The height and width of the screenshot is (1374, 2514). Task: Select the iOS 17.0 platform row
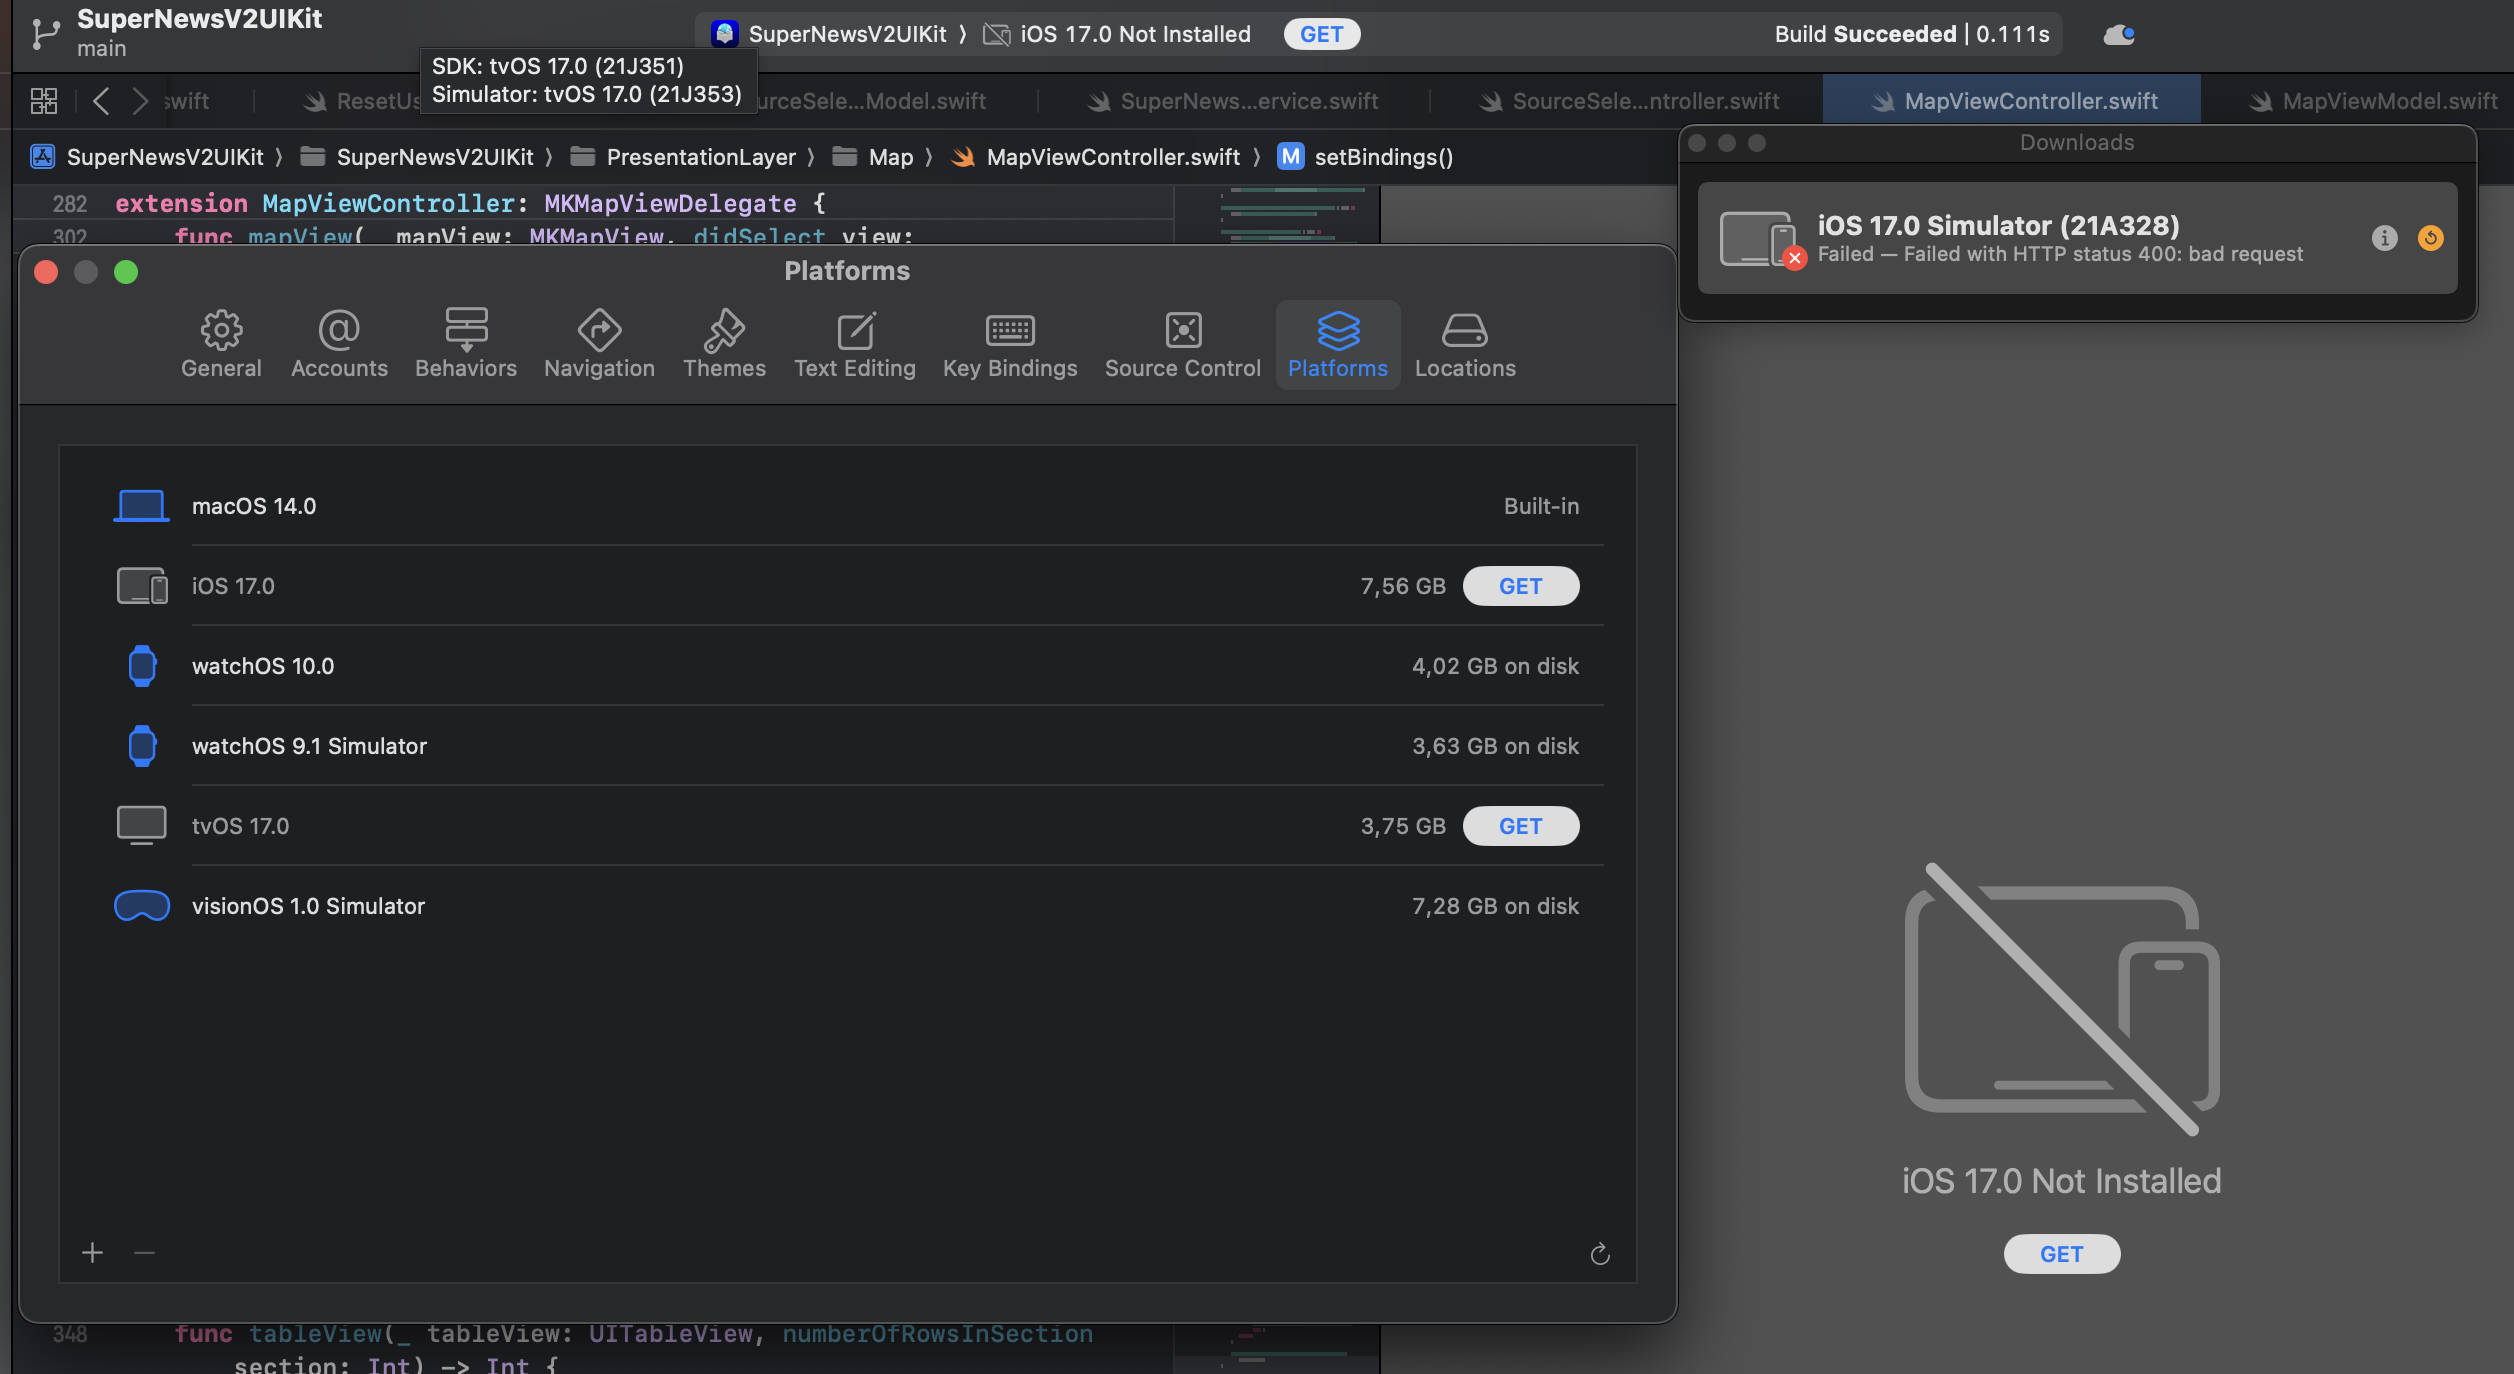tap(847, 586)
